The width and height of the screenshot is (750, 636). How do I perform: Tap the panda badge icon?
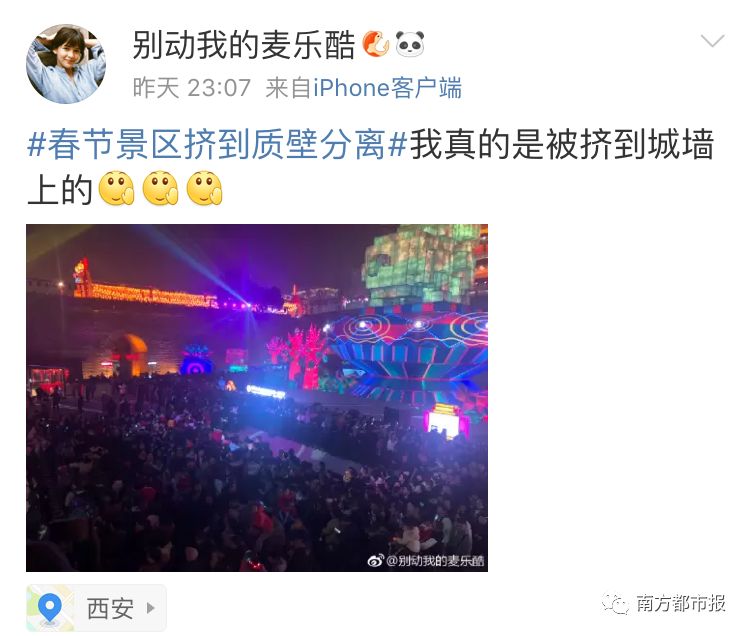410,44
